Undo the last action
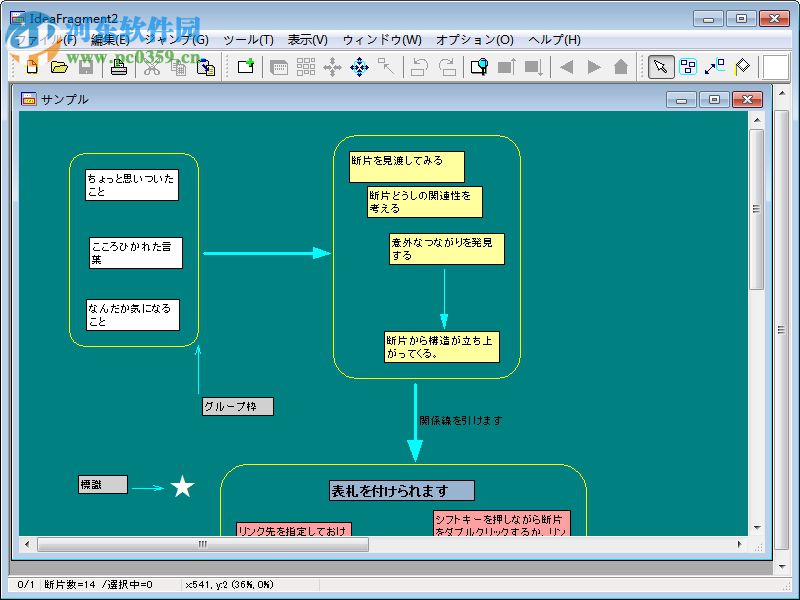800x600 pixels. click(x=420, y=67)
